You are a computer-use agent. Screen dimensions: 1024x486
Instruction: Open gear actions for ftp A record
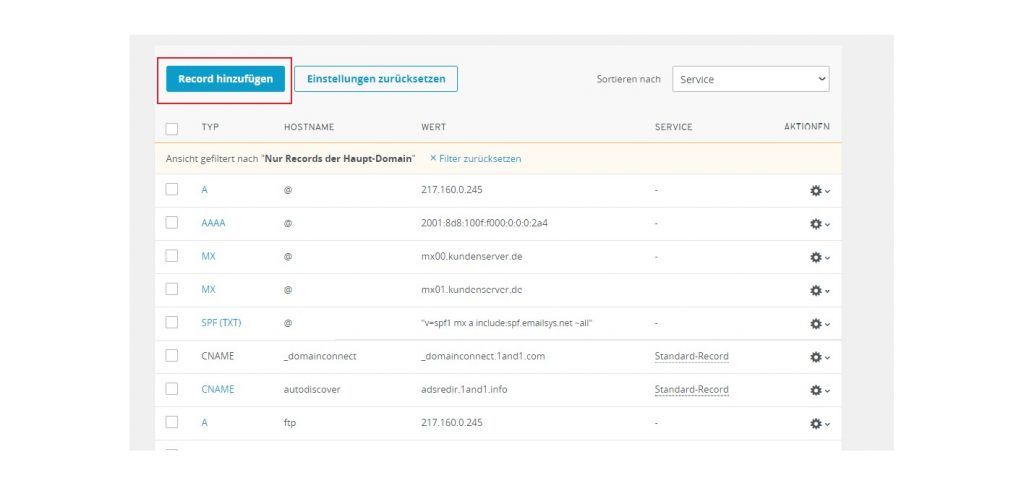pos(819,423)
